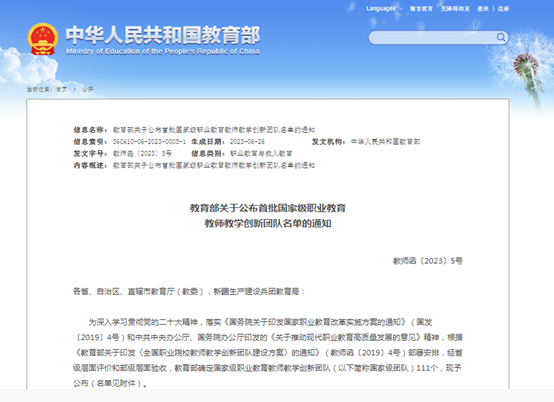Click the 信息名称 value text
The height and width of the screenshot is (402, 554).
click(x=214, y=130)
